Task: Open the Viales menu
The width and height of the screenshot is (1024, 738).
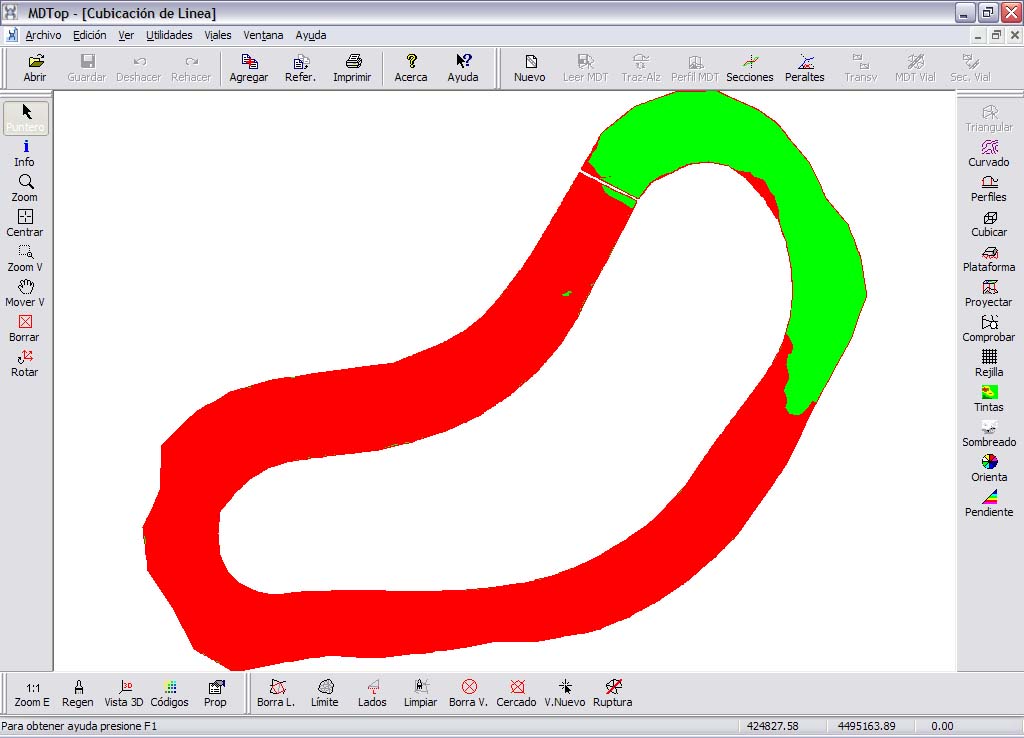Action: click(217, 35)
